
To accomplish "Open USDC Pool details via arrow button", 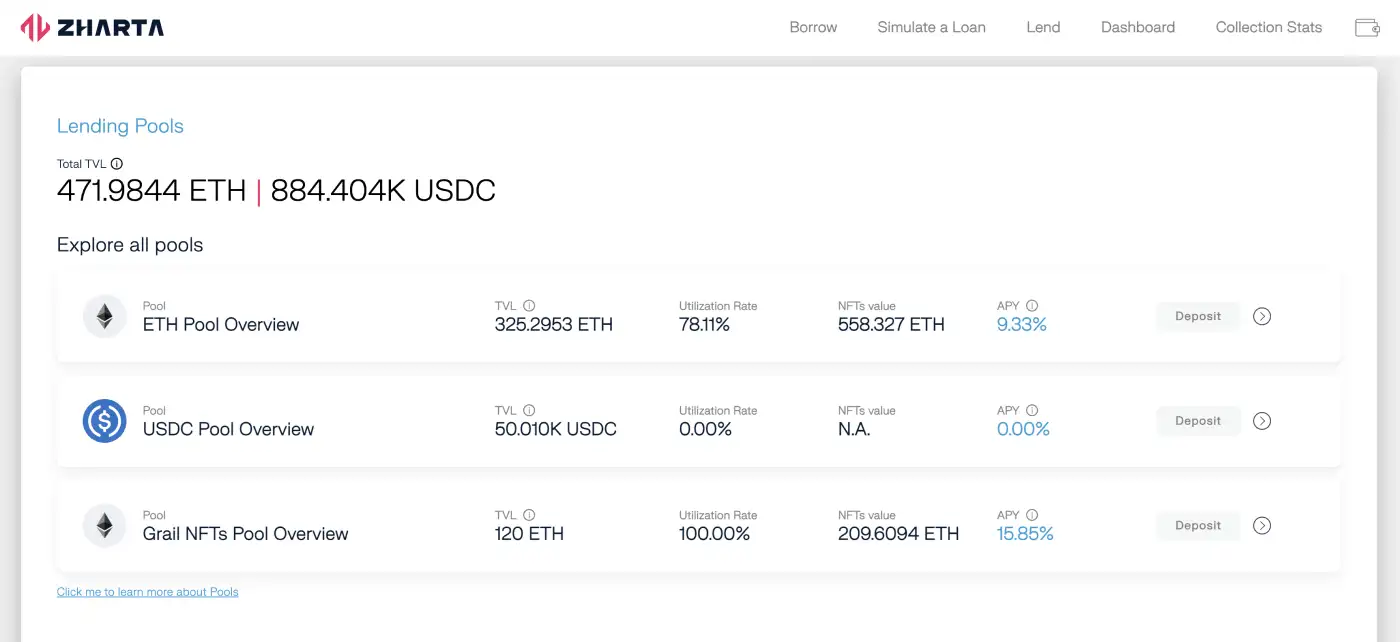I will click(1262, 421).
